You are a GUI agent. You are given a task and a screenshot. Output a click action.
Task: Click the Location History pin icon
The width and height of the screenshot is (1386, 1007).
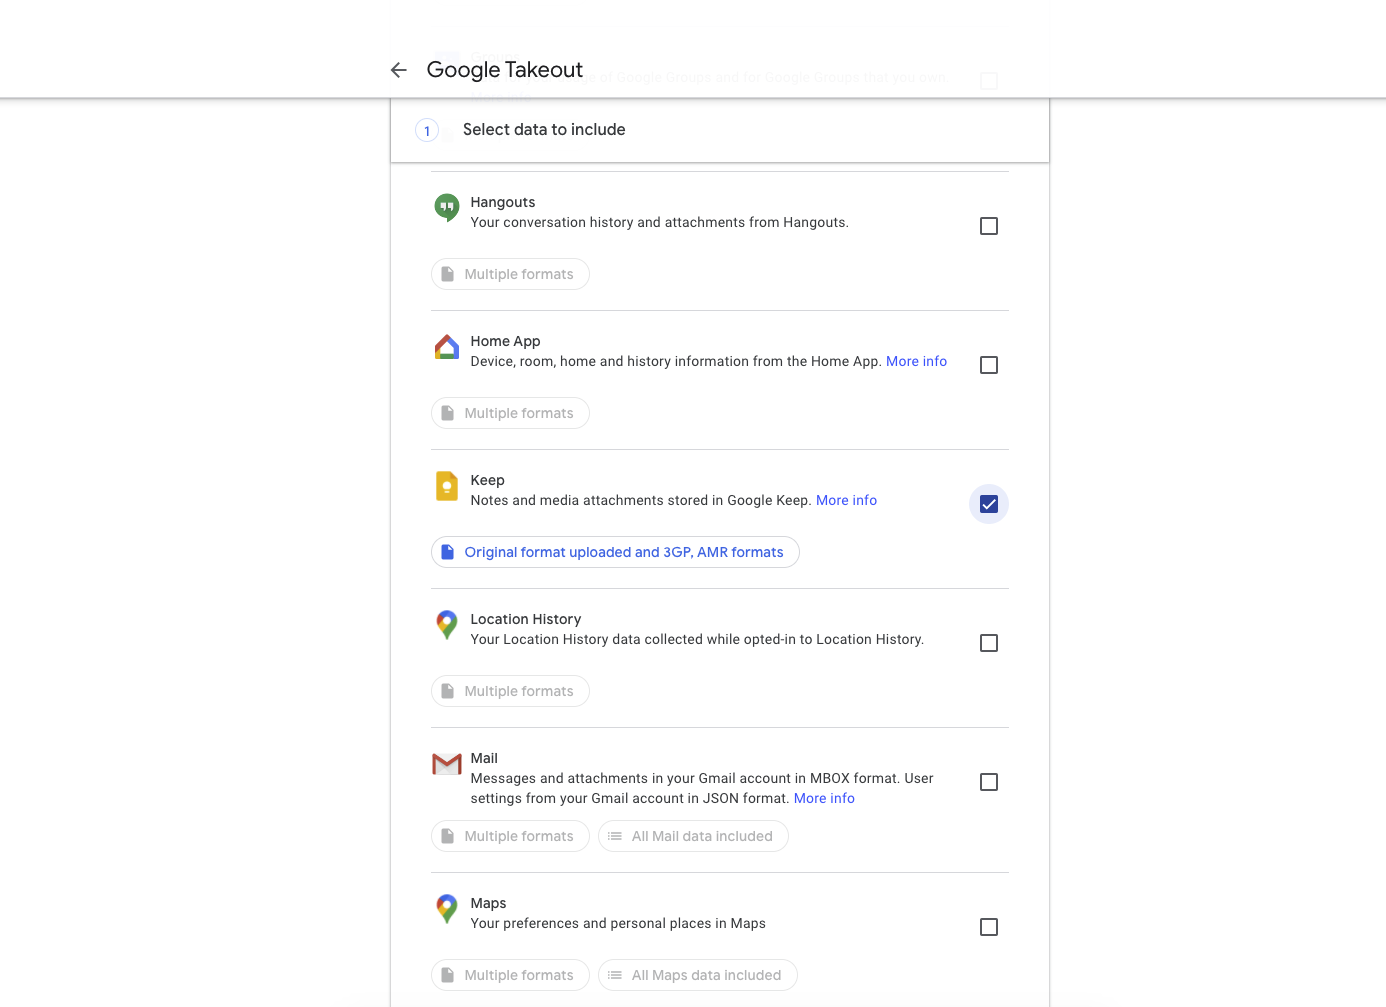(447, 625)
